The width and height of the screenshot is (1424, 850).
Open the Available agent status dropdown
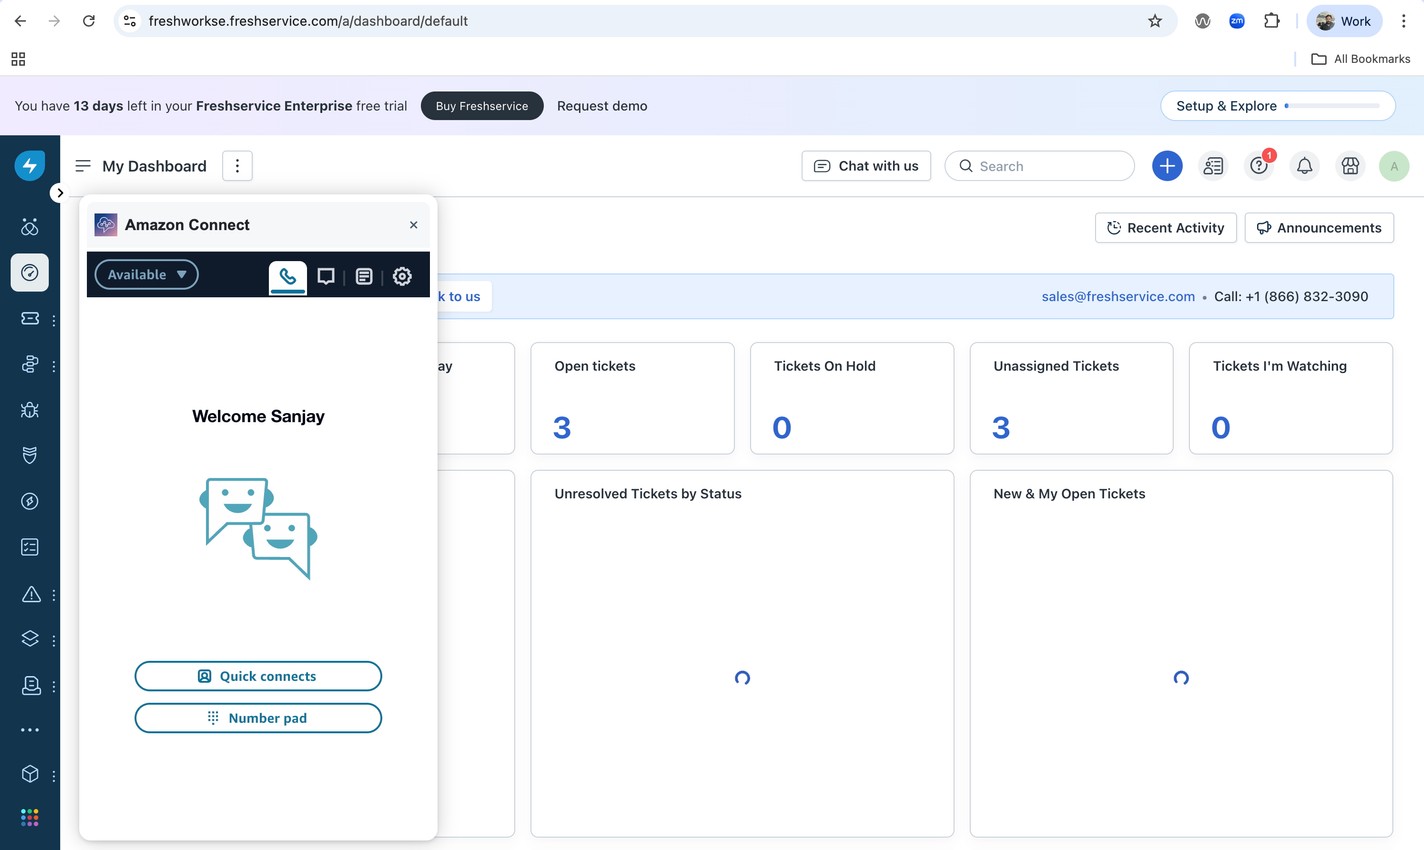(146, 274)
